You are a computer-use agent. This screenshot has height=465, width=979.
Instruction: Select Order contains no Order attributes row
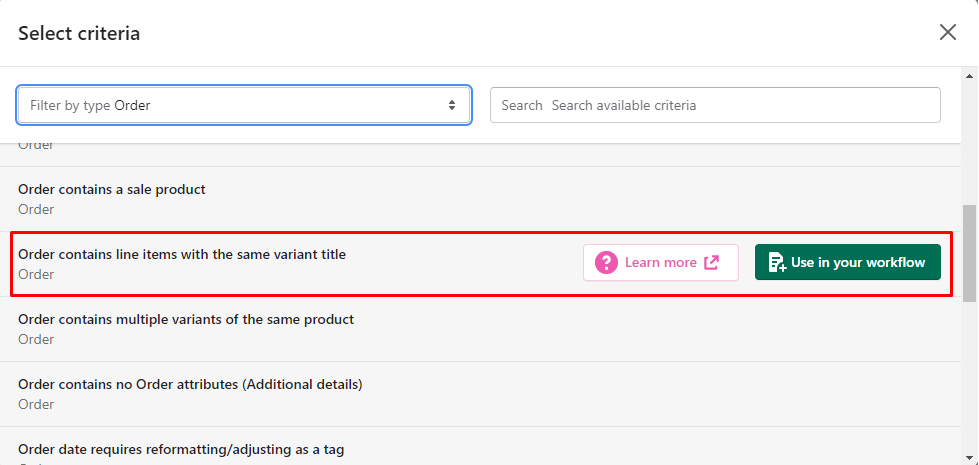click(480, 394)
